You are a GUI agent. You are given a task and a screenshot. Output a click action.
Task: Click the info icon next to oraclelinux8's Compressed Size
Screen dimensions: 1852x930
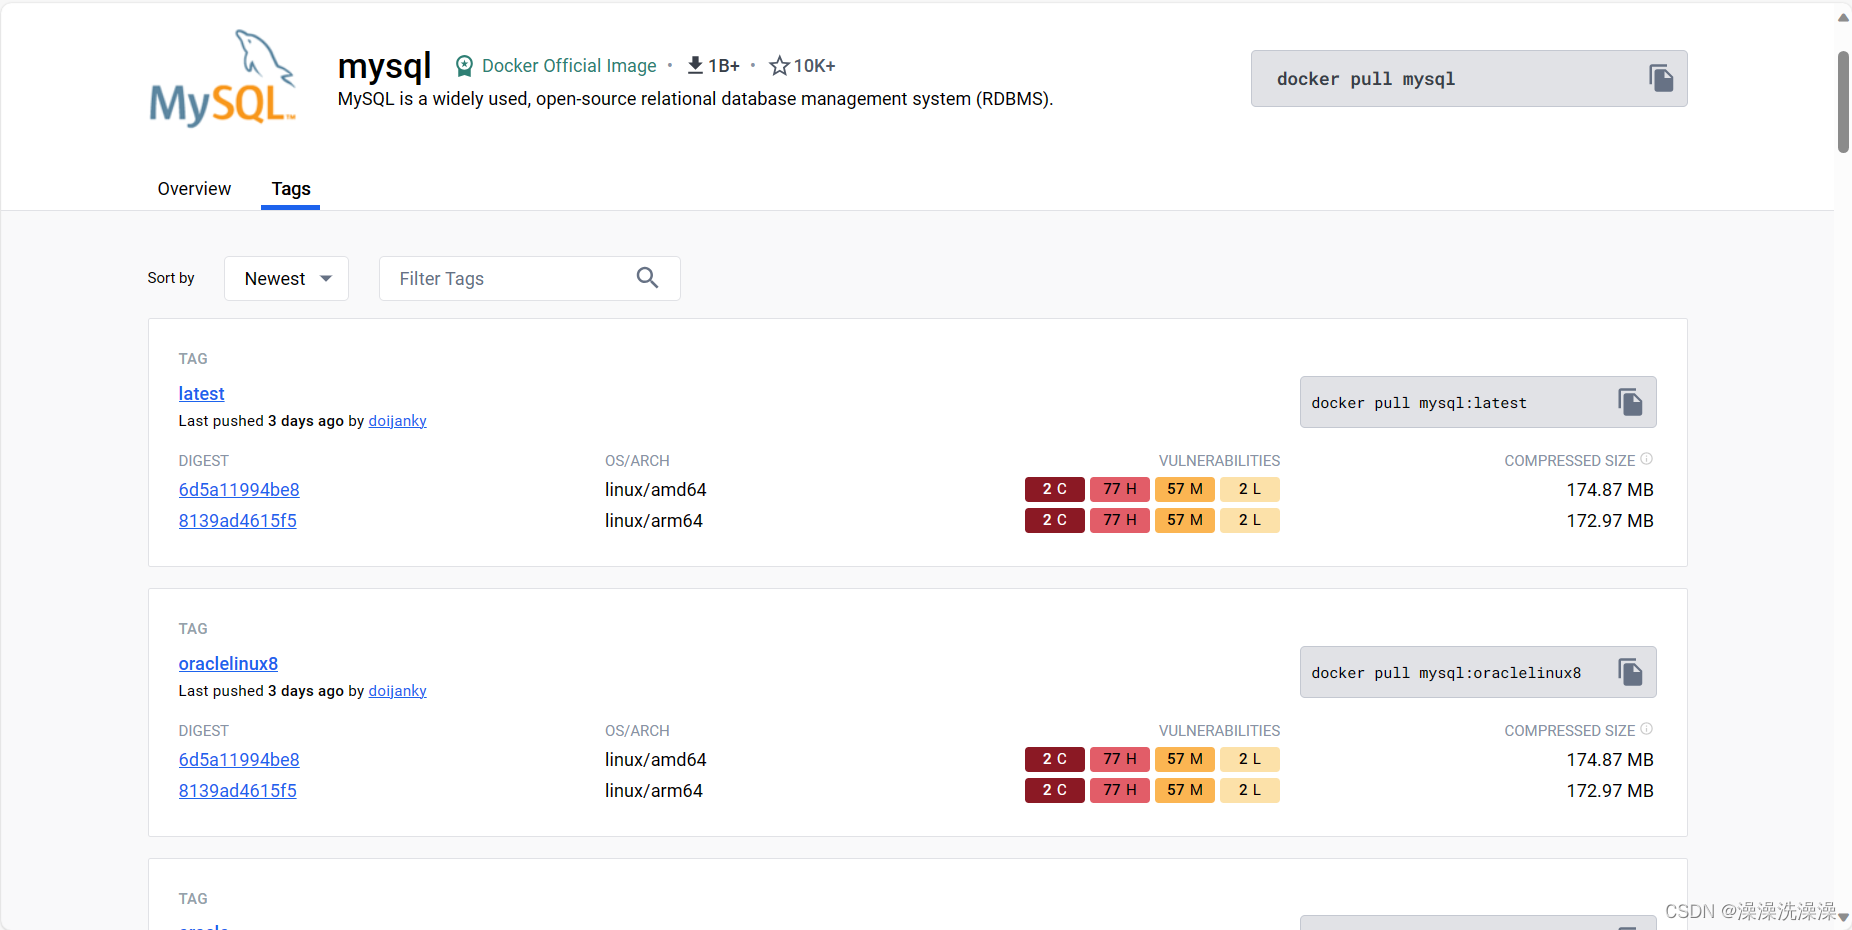pos(1647,729)
